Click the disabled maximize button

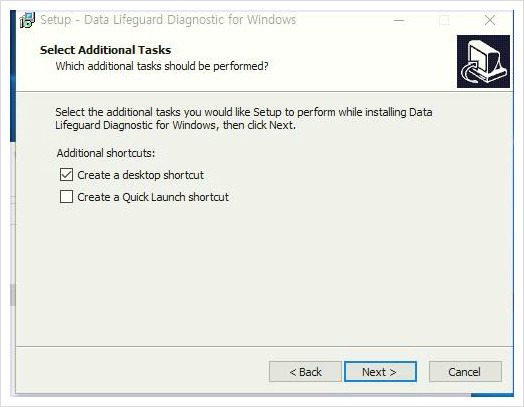click(444, 20)
